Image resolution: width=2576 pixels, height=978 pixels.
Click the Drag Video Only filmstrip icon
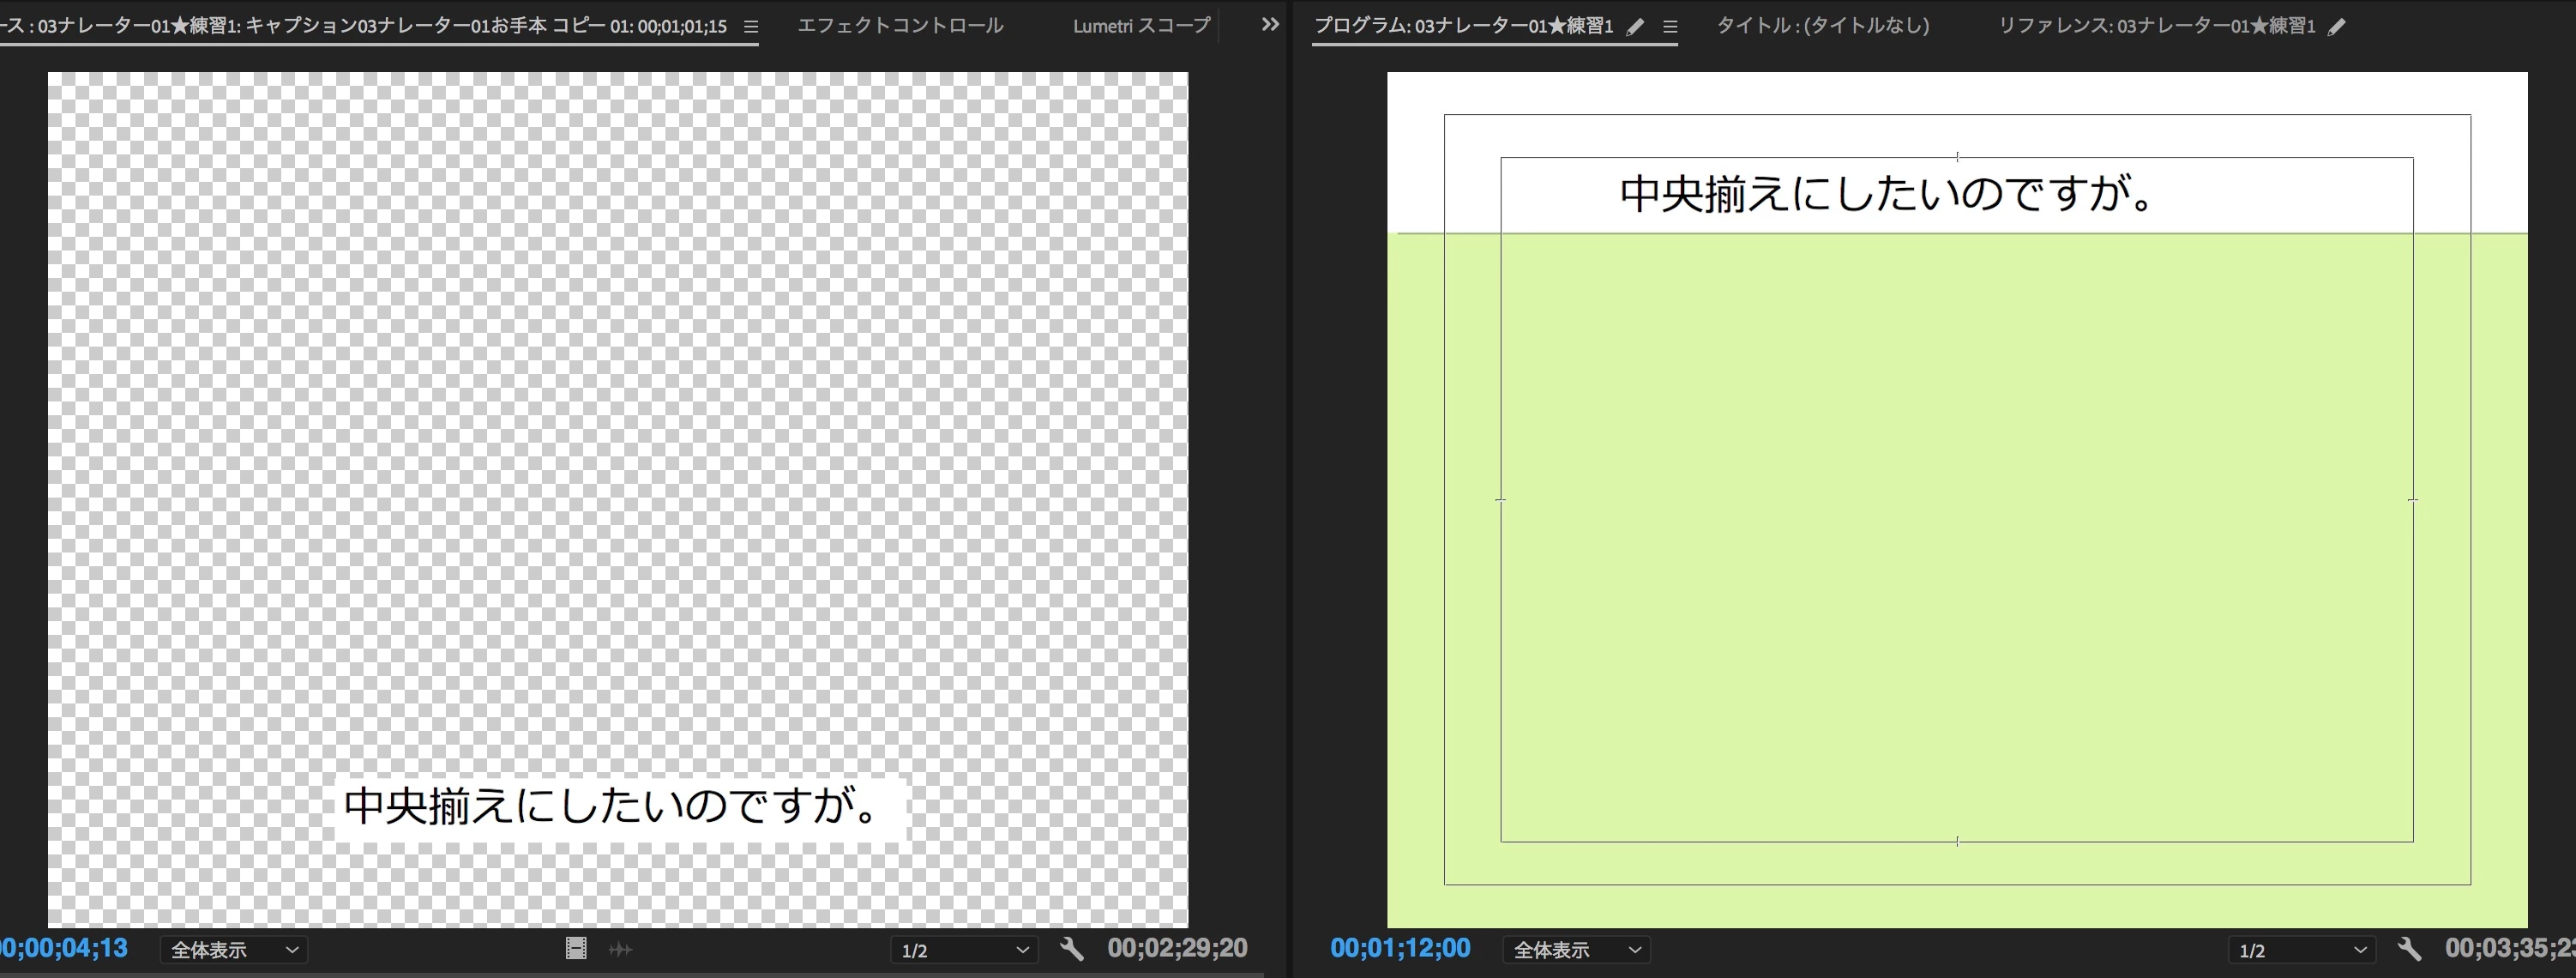(576, 948)
